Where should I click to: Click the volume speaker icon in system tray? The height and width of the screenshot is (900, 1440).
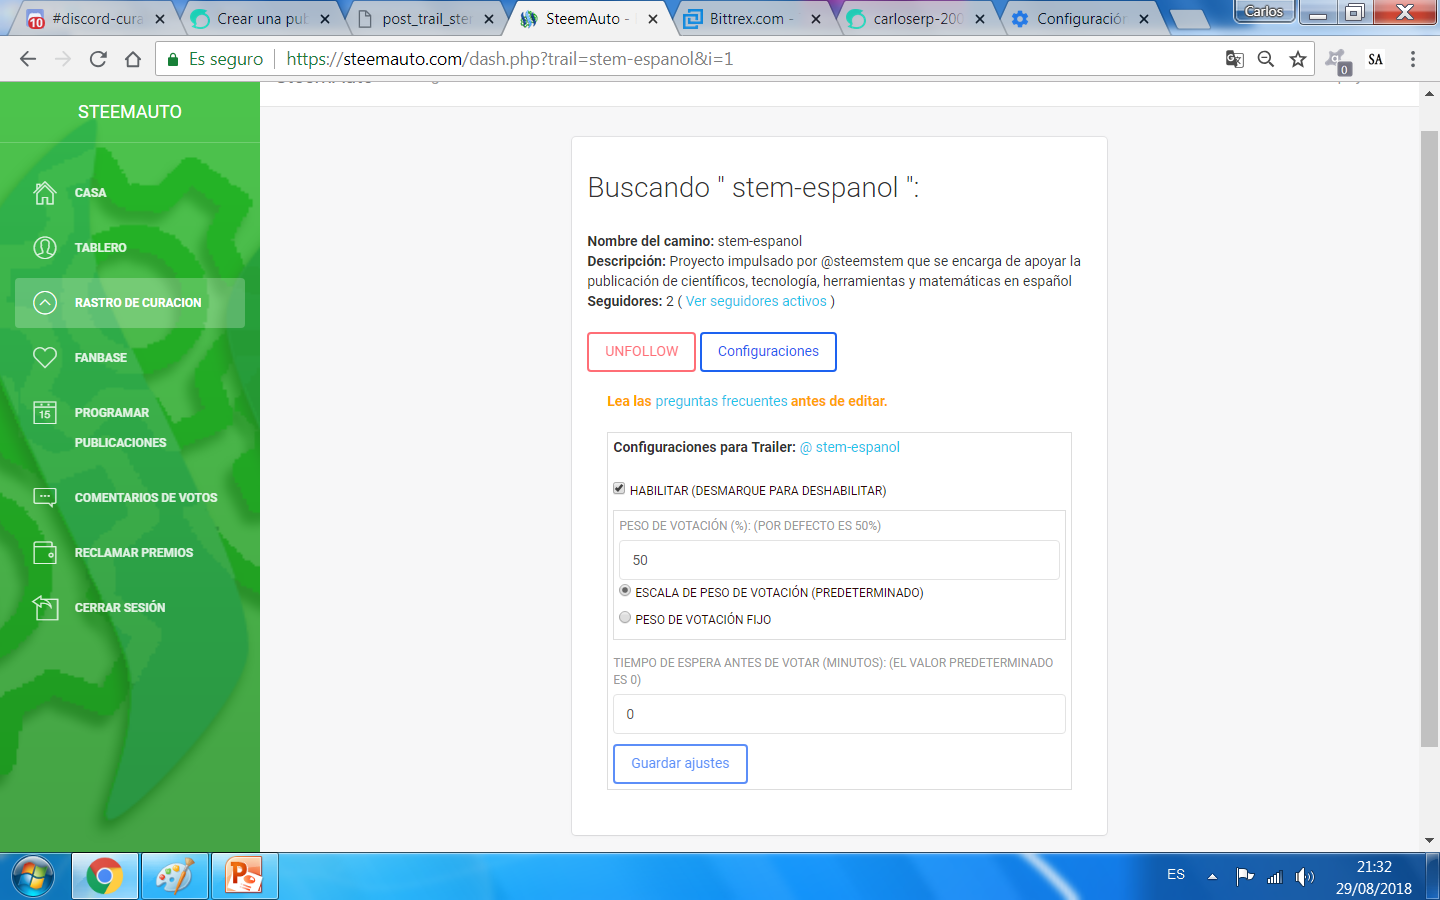pyautogui.click(x=1305, y=877)
